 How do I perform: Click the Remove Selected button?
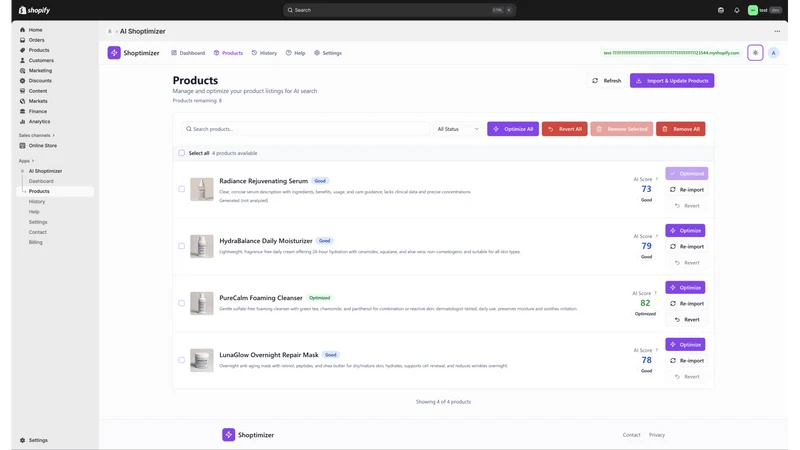(x=621, y=129)
